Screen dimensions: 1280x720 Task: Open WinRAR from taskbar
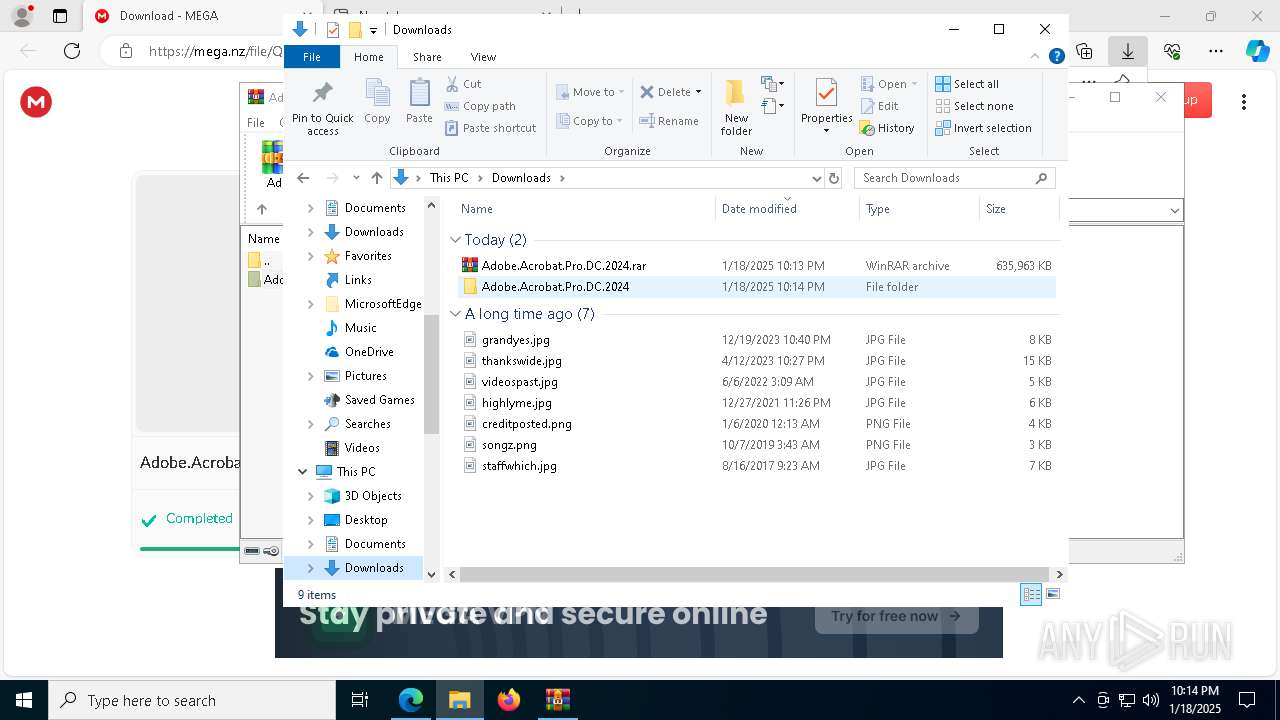tap(557, 700)
